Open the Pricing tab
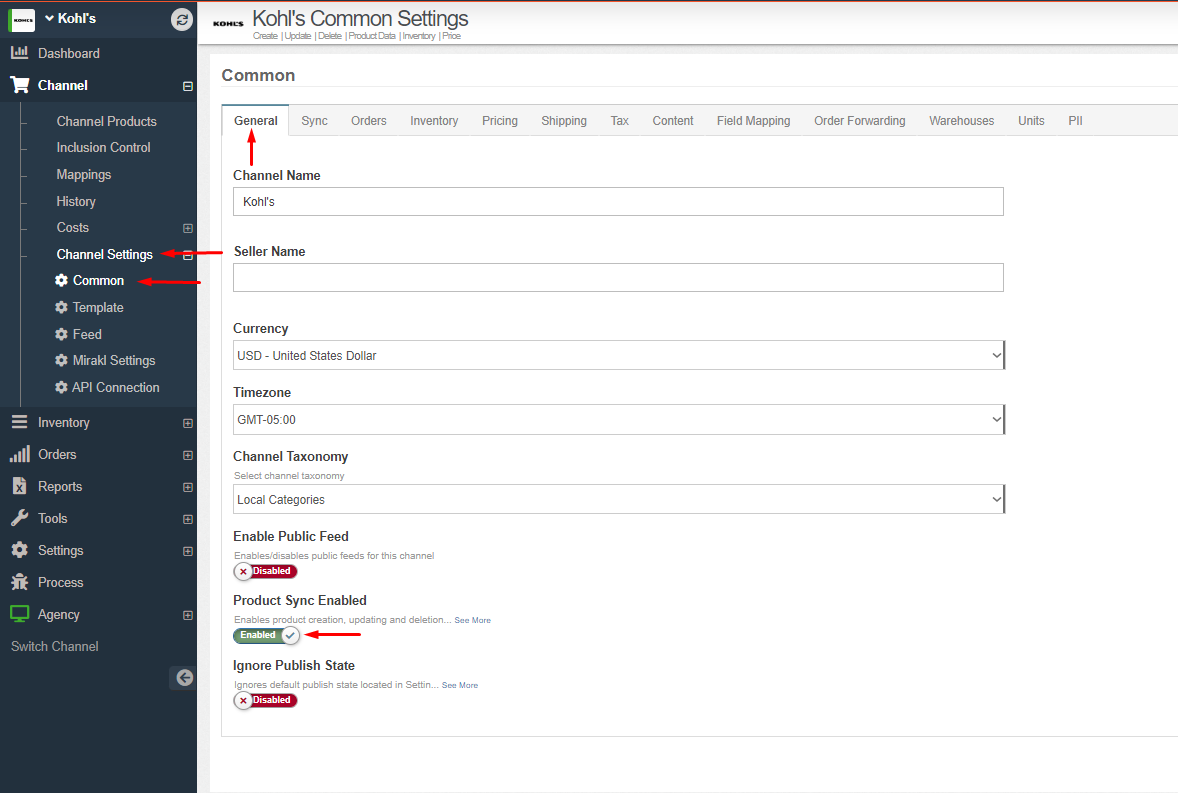 coord(500,121)
